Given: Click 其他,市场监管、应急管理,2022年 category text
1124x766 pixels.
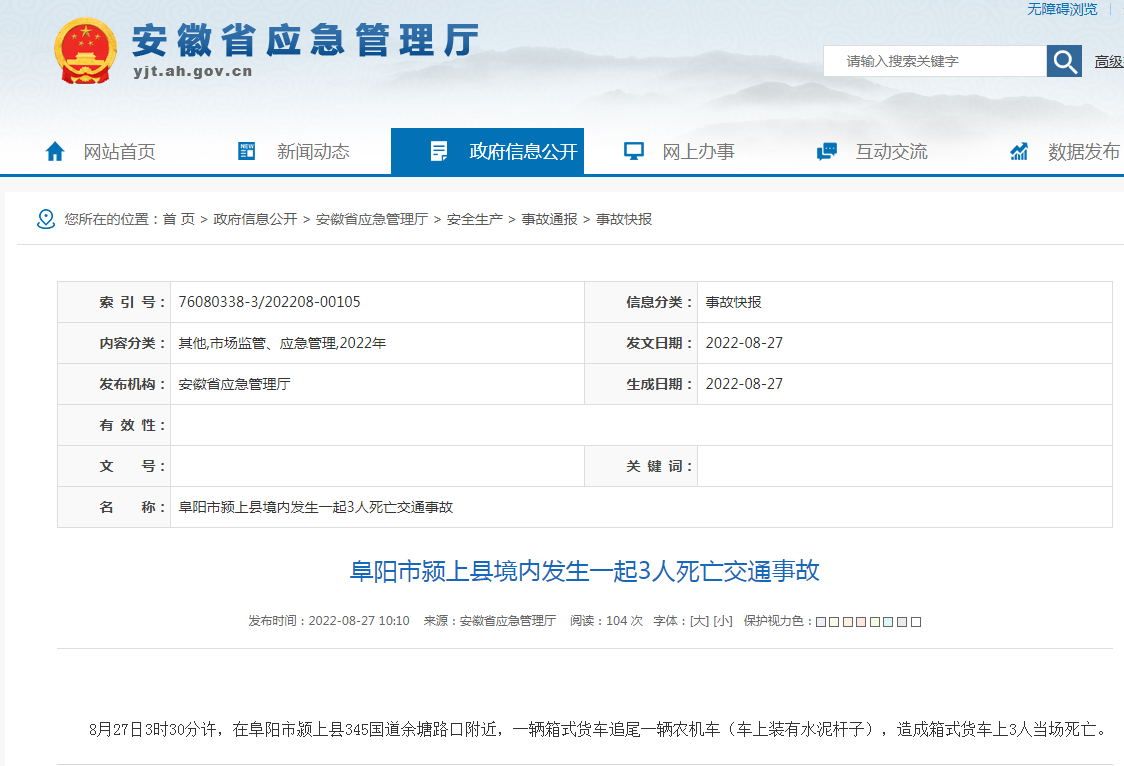Looking at the screenshot, I should (x=282, y=343).
